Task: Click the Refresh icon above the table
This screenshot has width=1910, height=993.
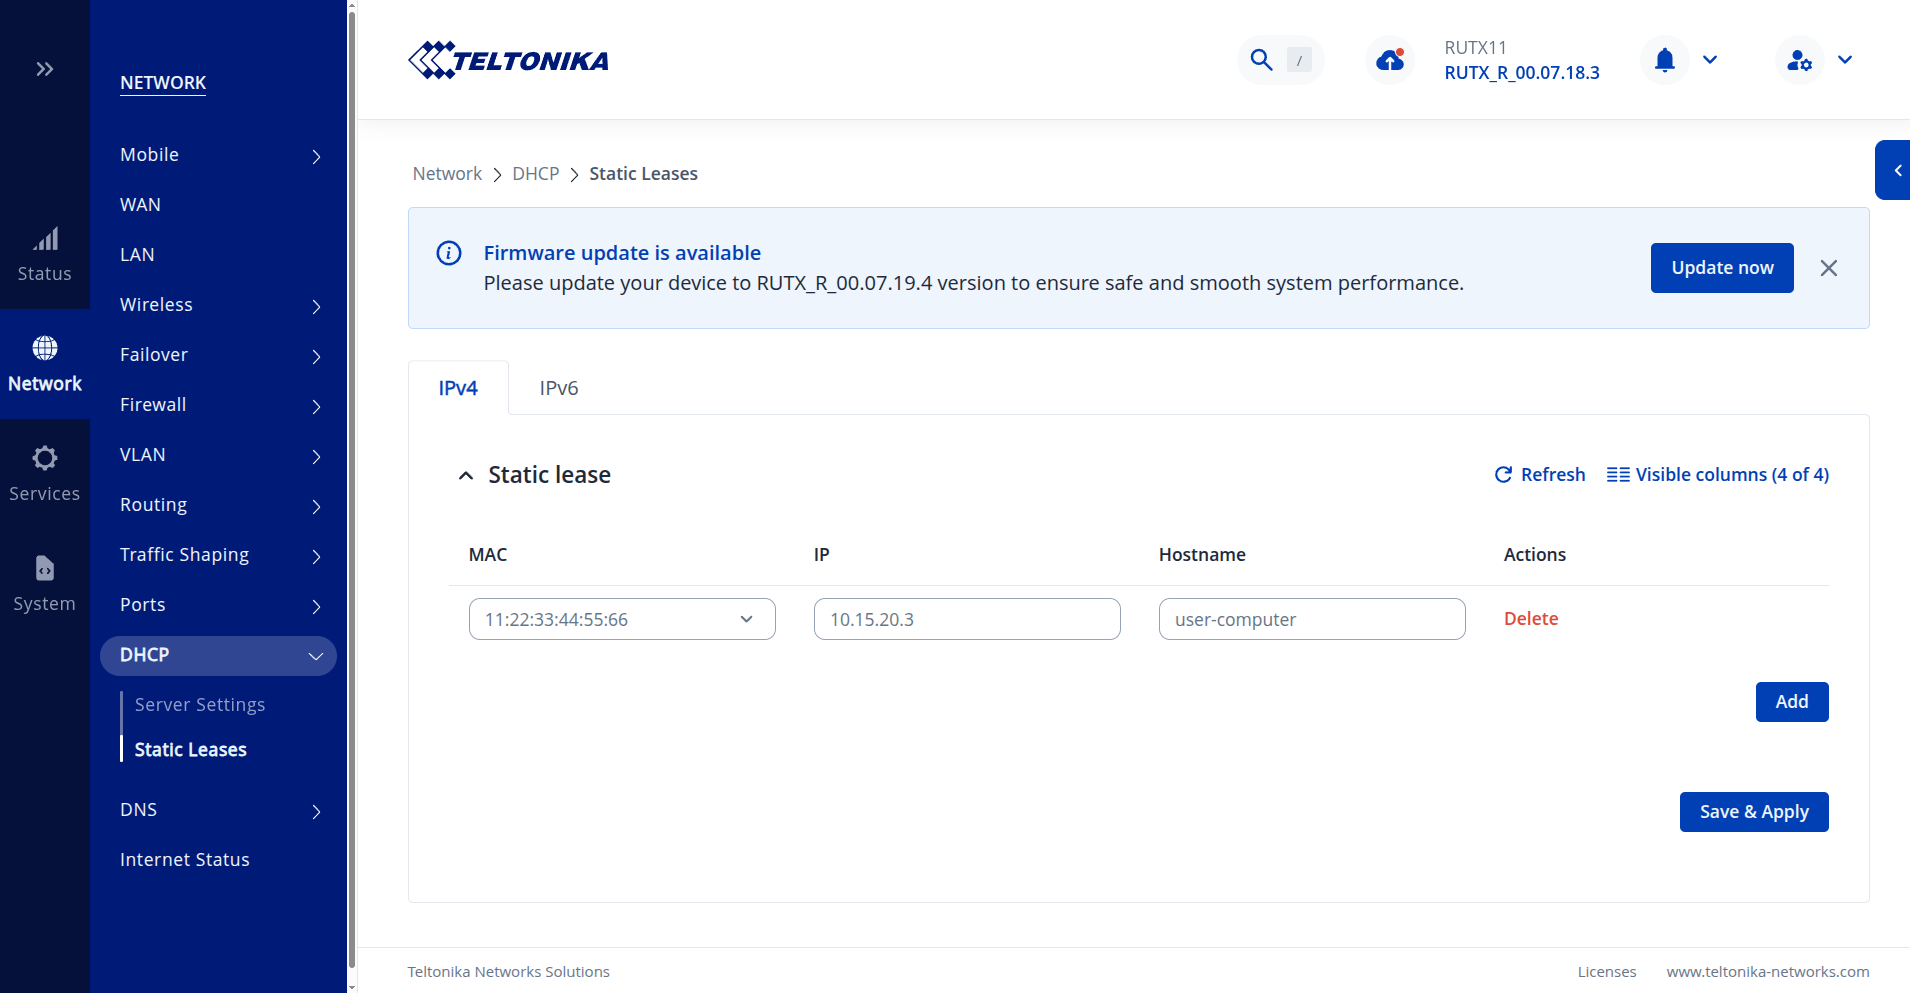Action: coord(1505,475)
